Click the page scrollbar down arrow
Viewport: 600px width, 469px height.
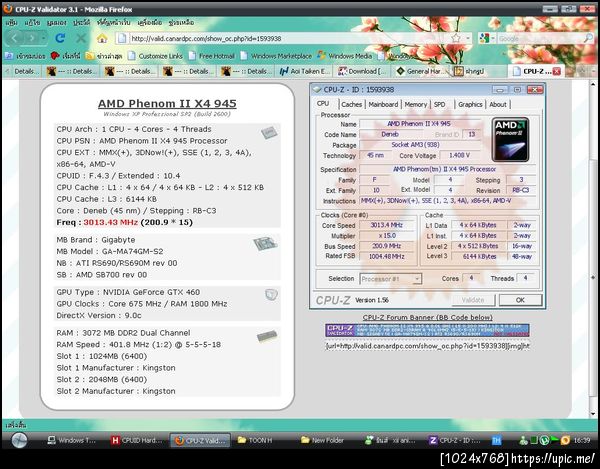(593, 414)
